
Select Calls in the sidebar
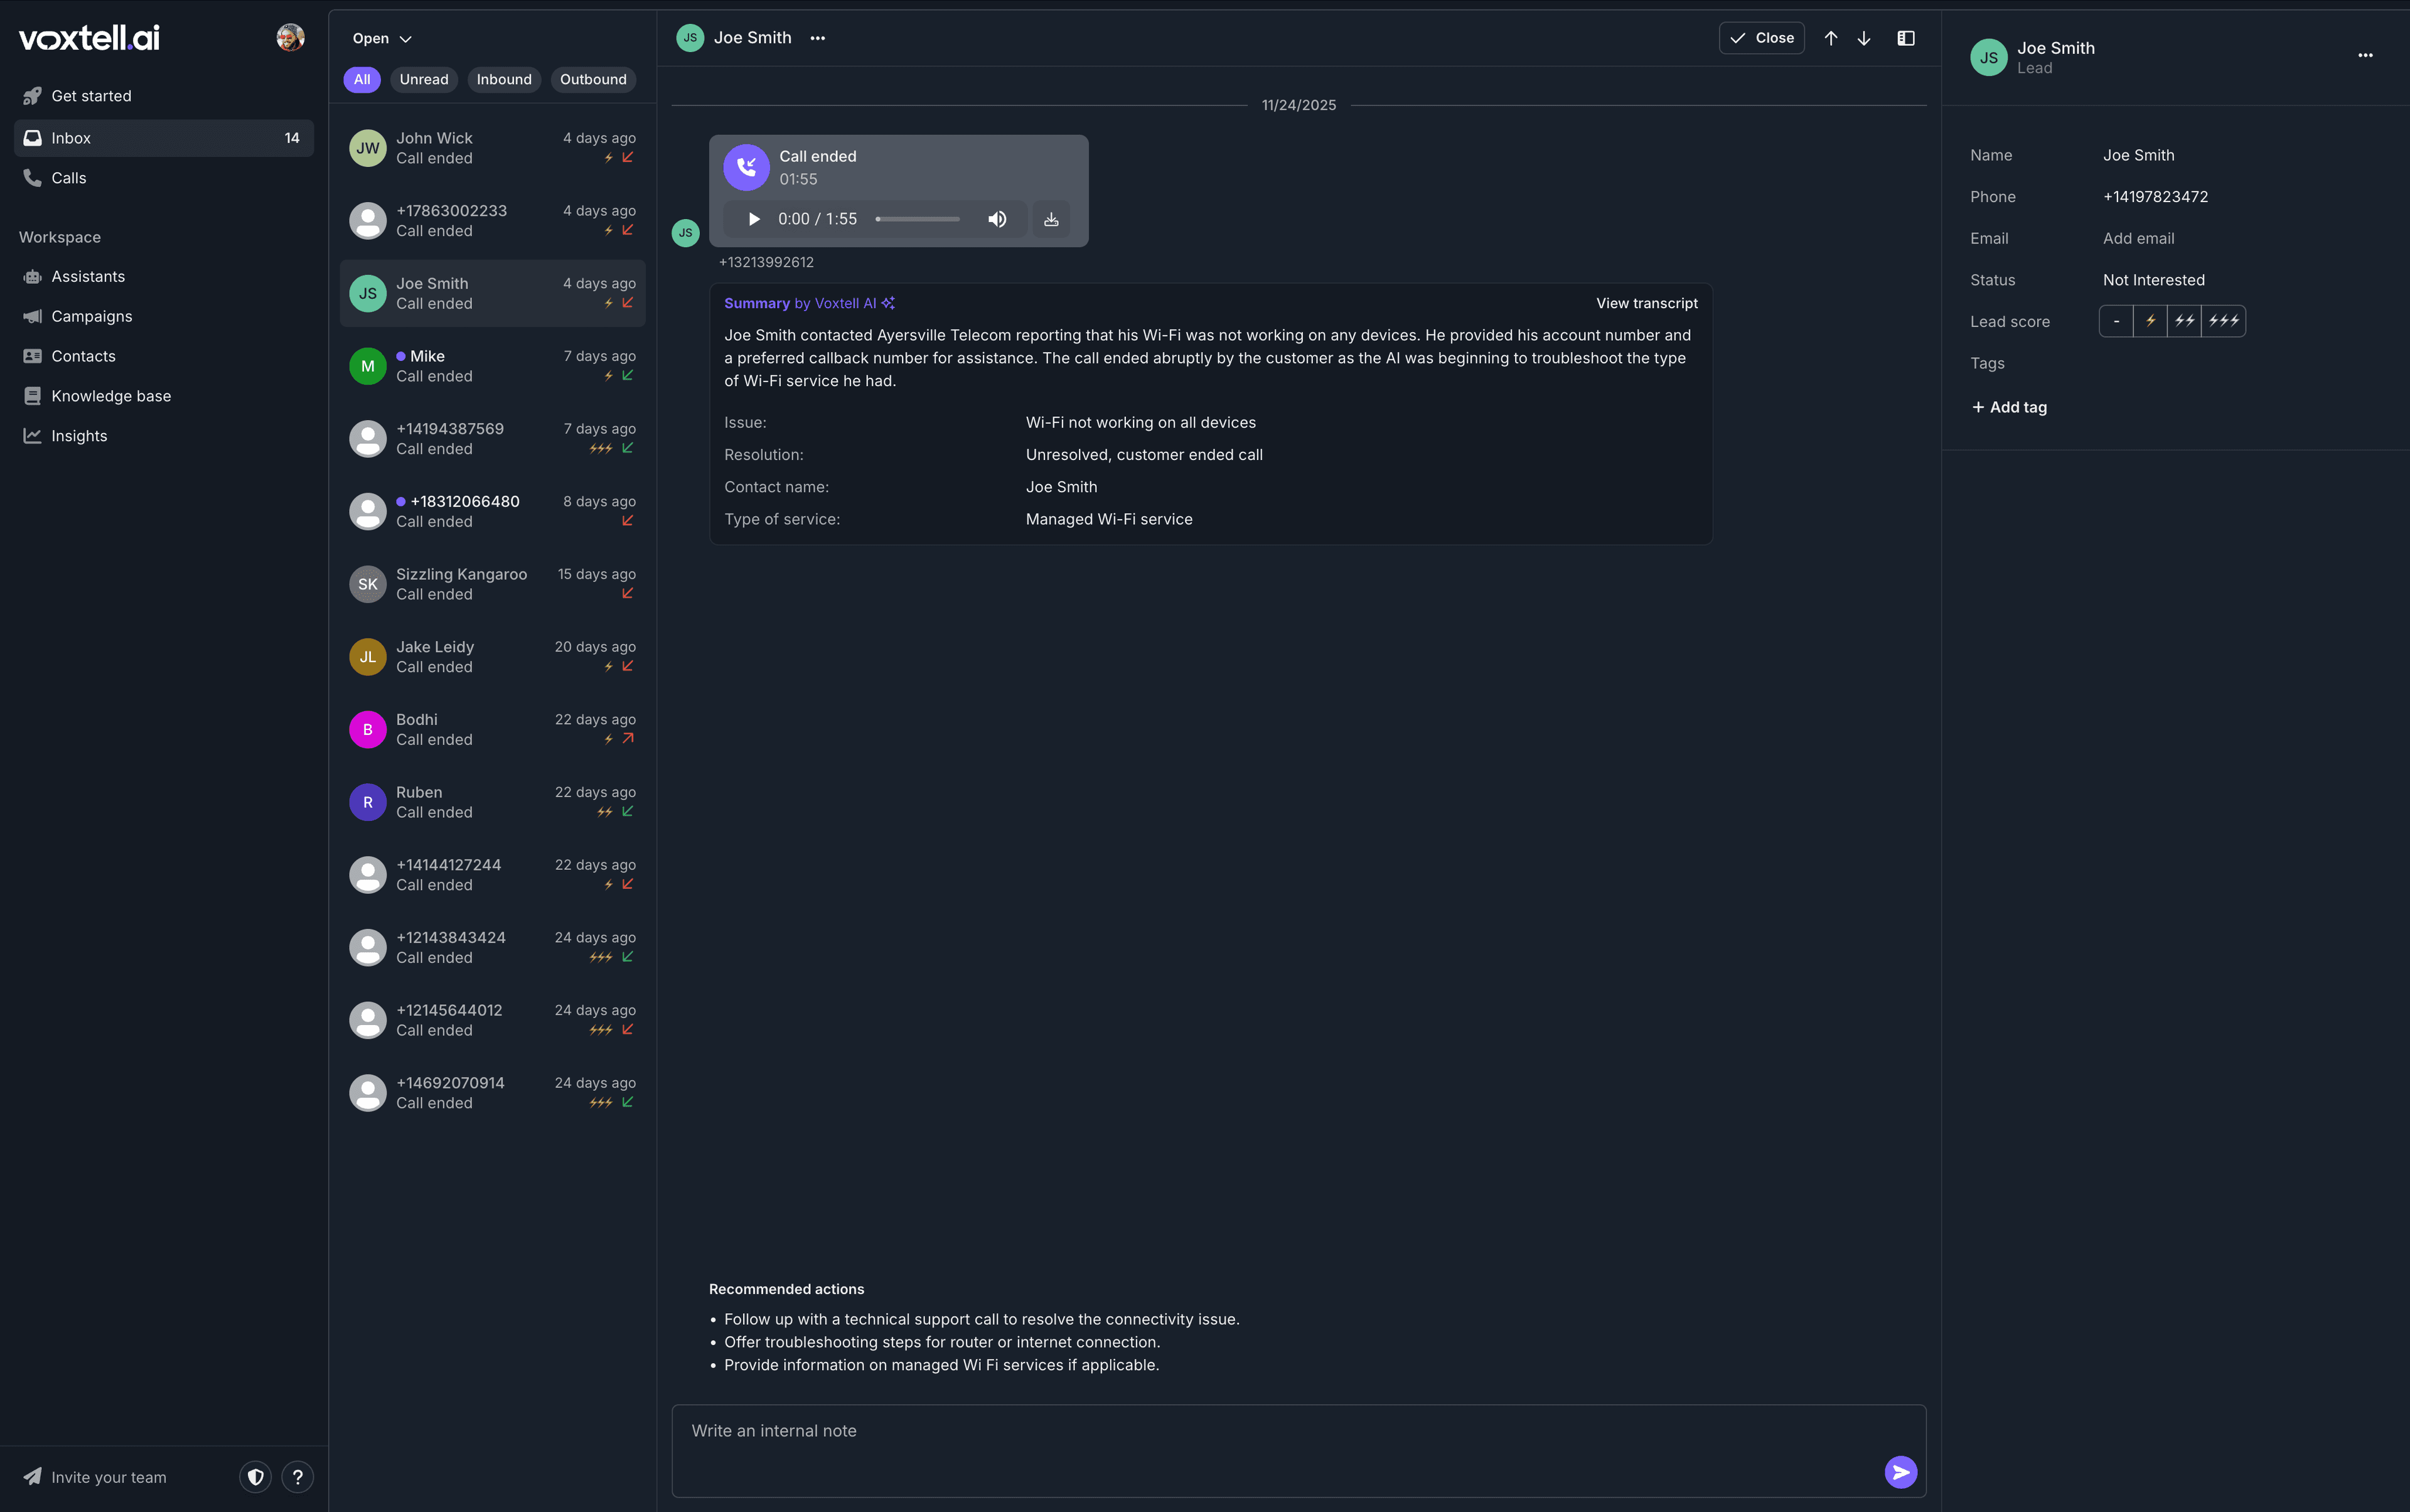(68, 178)
